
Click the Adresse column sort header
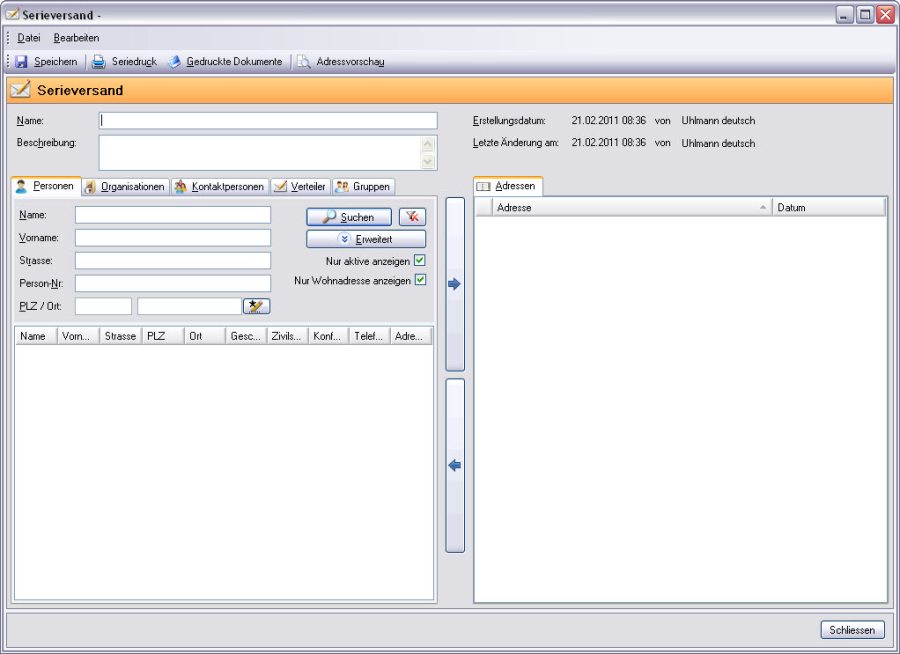pos(632,208)
